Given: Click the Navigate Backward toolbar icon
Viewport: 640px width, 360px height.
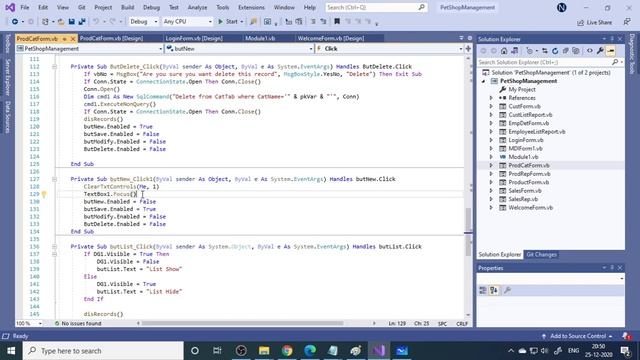Looking at the screenshot, I should (x=15, y=22).
